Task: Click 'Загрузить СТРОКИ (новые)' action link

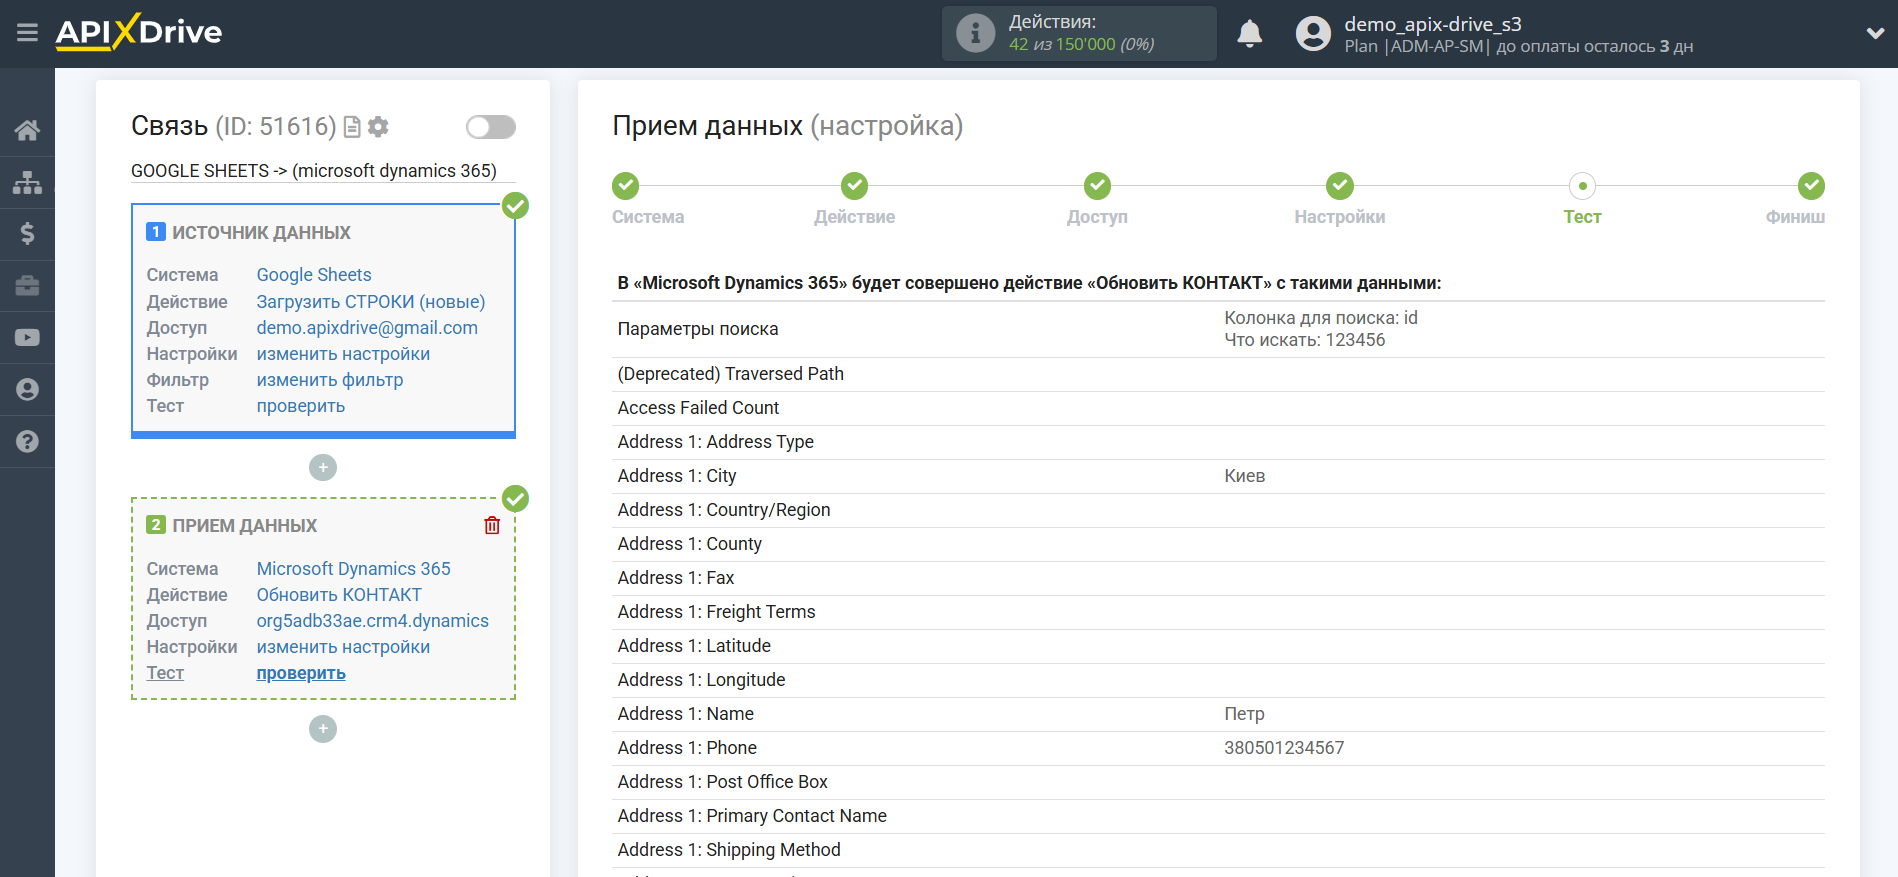Action: tap(371, 302)
